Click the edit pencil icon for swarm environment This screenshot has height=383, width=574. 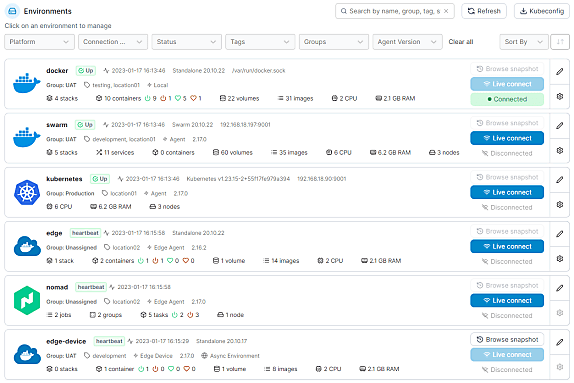coord(559,126)
